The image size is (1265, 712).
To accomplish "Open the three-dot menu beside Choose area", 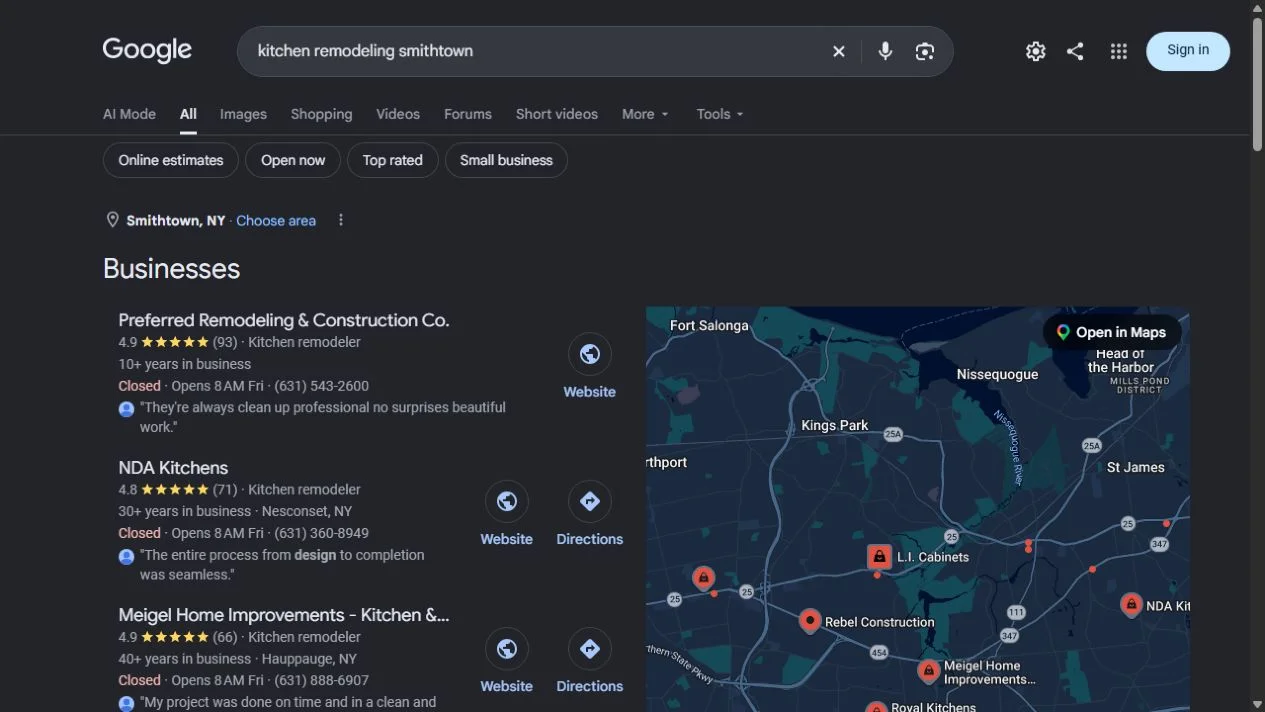I will click(x=341, y=220).
